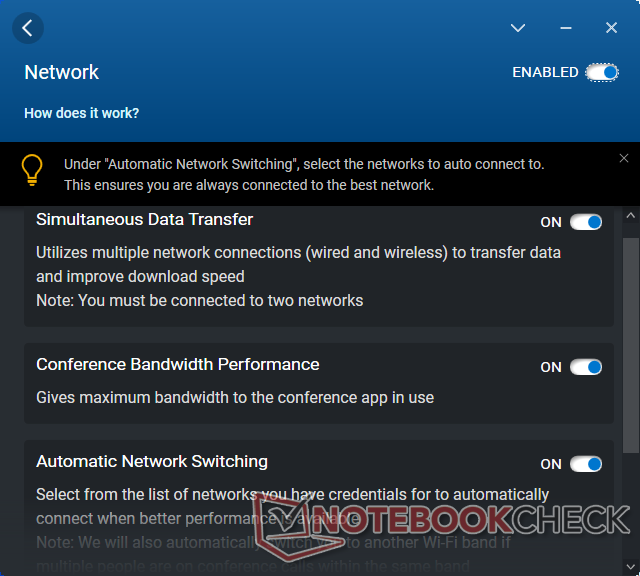This screenshot has width=640, height=576.
Task: Toggle the Network ENABLED switch
Action: tap(602, 72)
